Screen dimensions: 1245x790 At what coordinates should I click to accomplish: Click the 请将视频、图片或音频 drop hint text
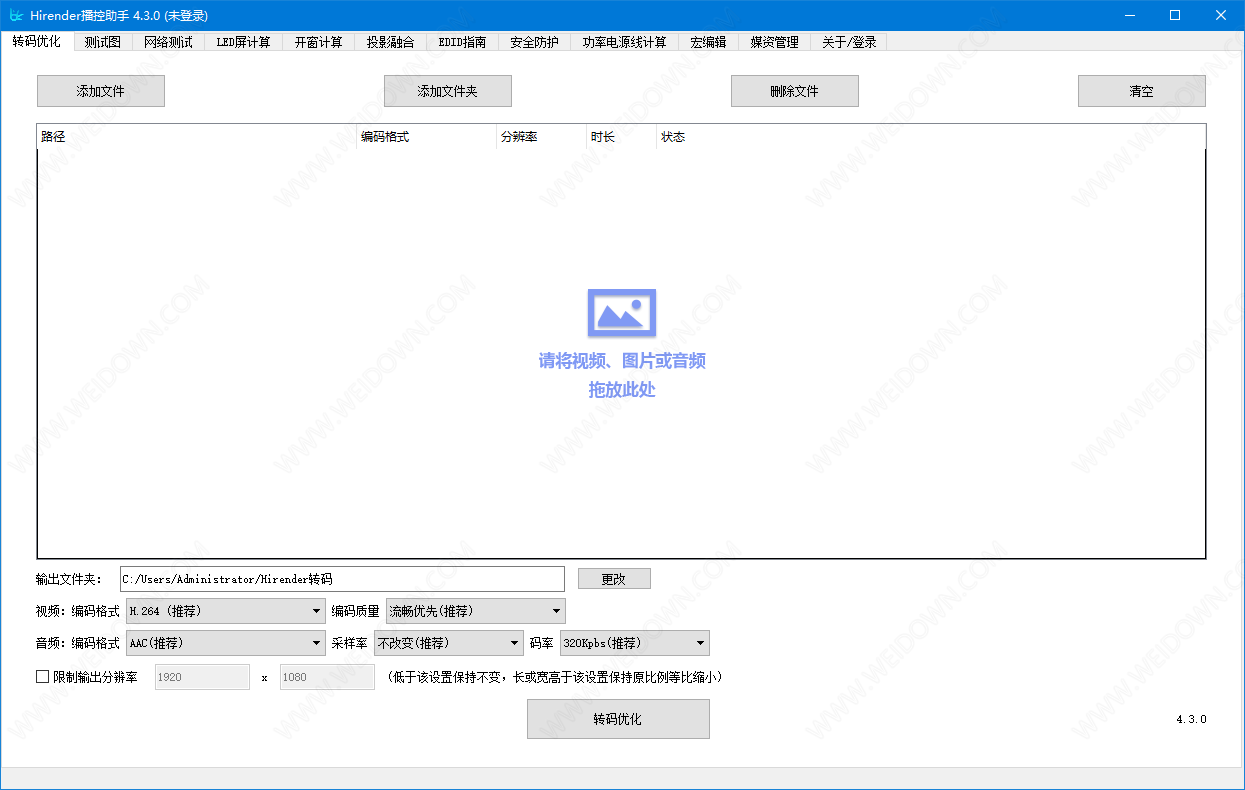point(622,361)
